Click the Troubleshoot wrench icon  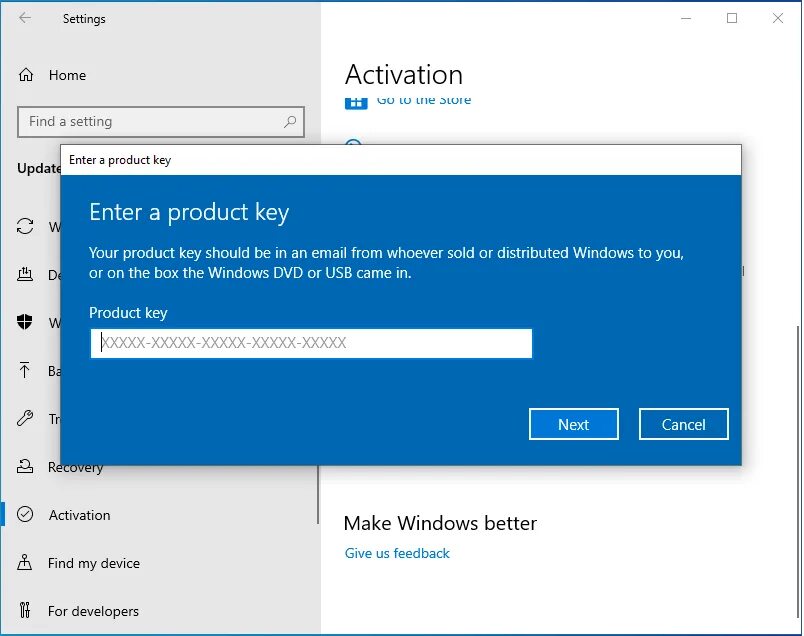25,418
